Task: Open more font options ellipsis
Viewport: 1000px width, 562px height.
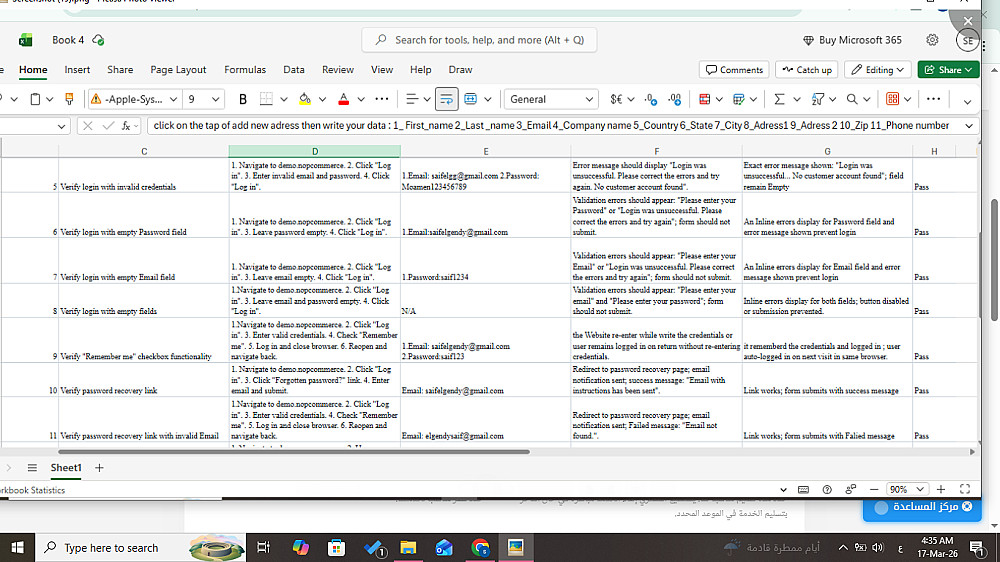Action: (382, 100)
